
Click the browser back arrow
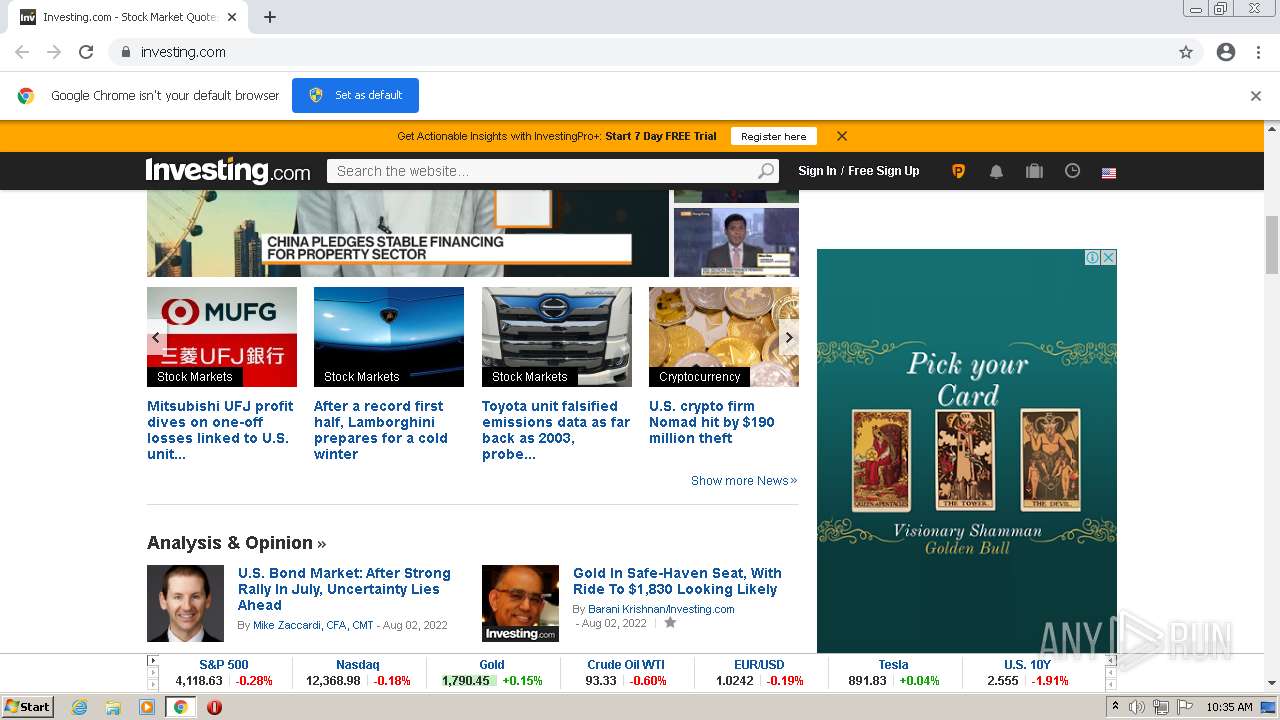[x=22, y=52]
